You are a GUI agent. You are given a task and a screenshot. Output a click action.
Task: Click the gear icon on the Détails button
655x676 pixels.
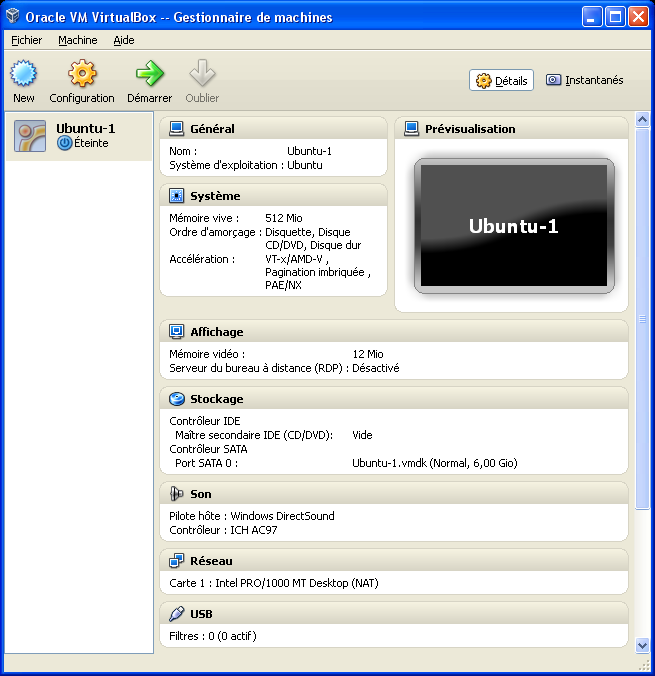click(483, 80)
